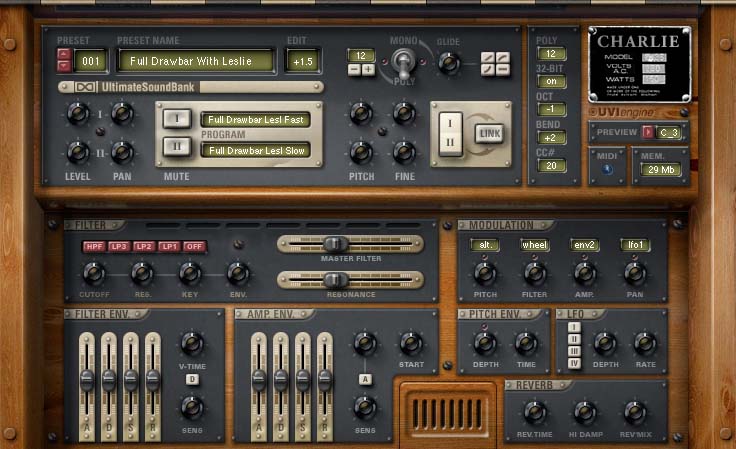
Task: Open the 'lfo1' modulation source selector
Action: [635, 245]
